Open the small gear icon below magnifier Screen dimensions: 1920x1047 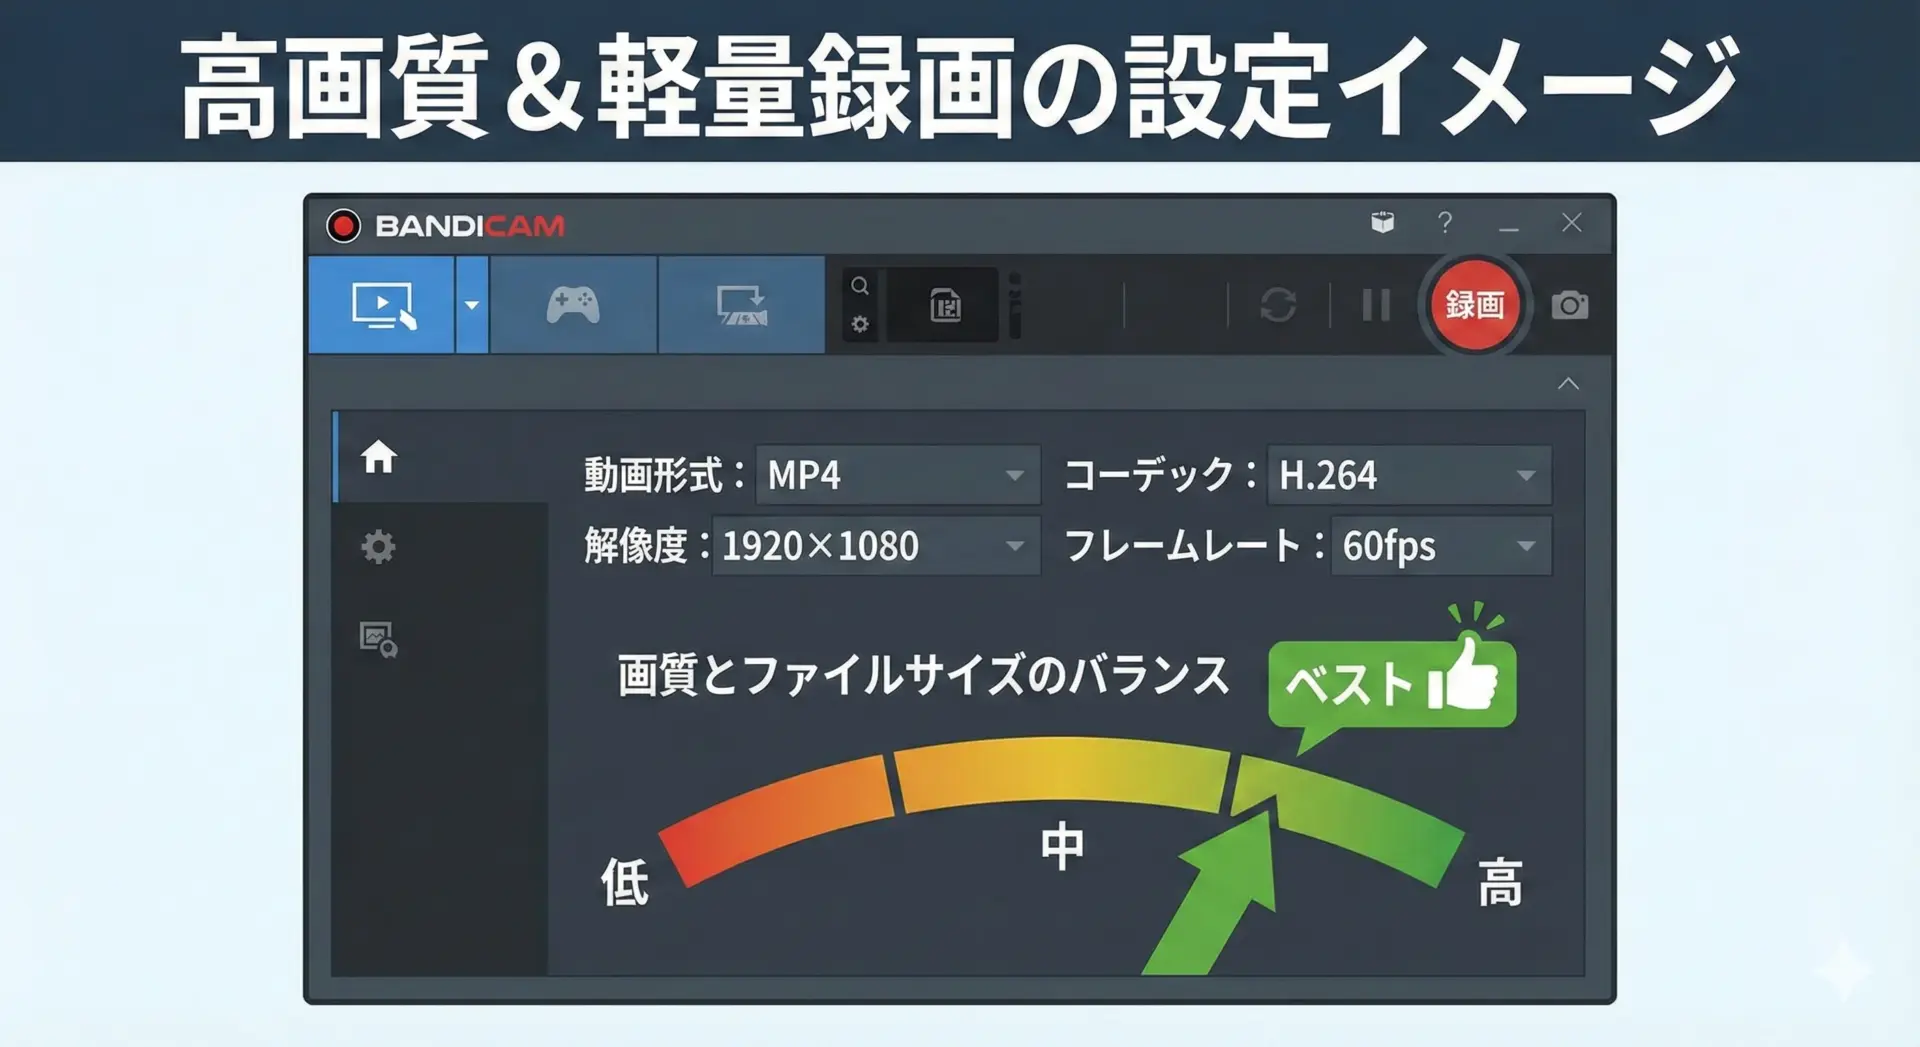[x=860, y=324]
